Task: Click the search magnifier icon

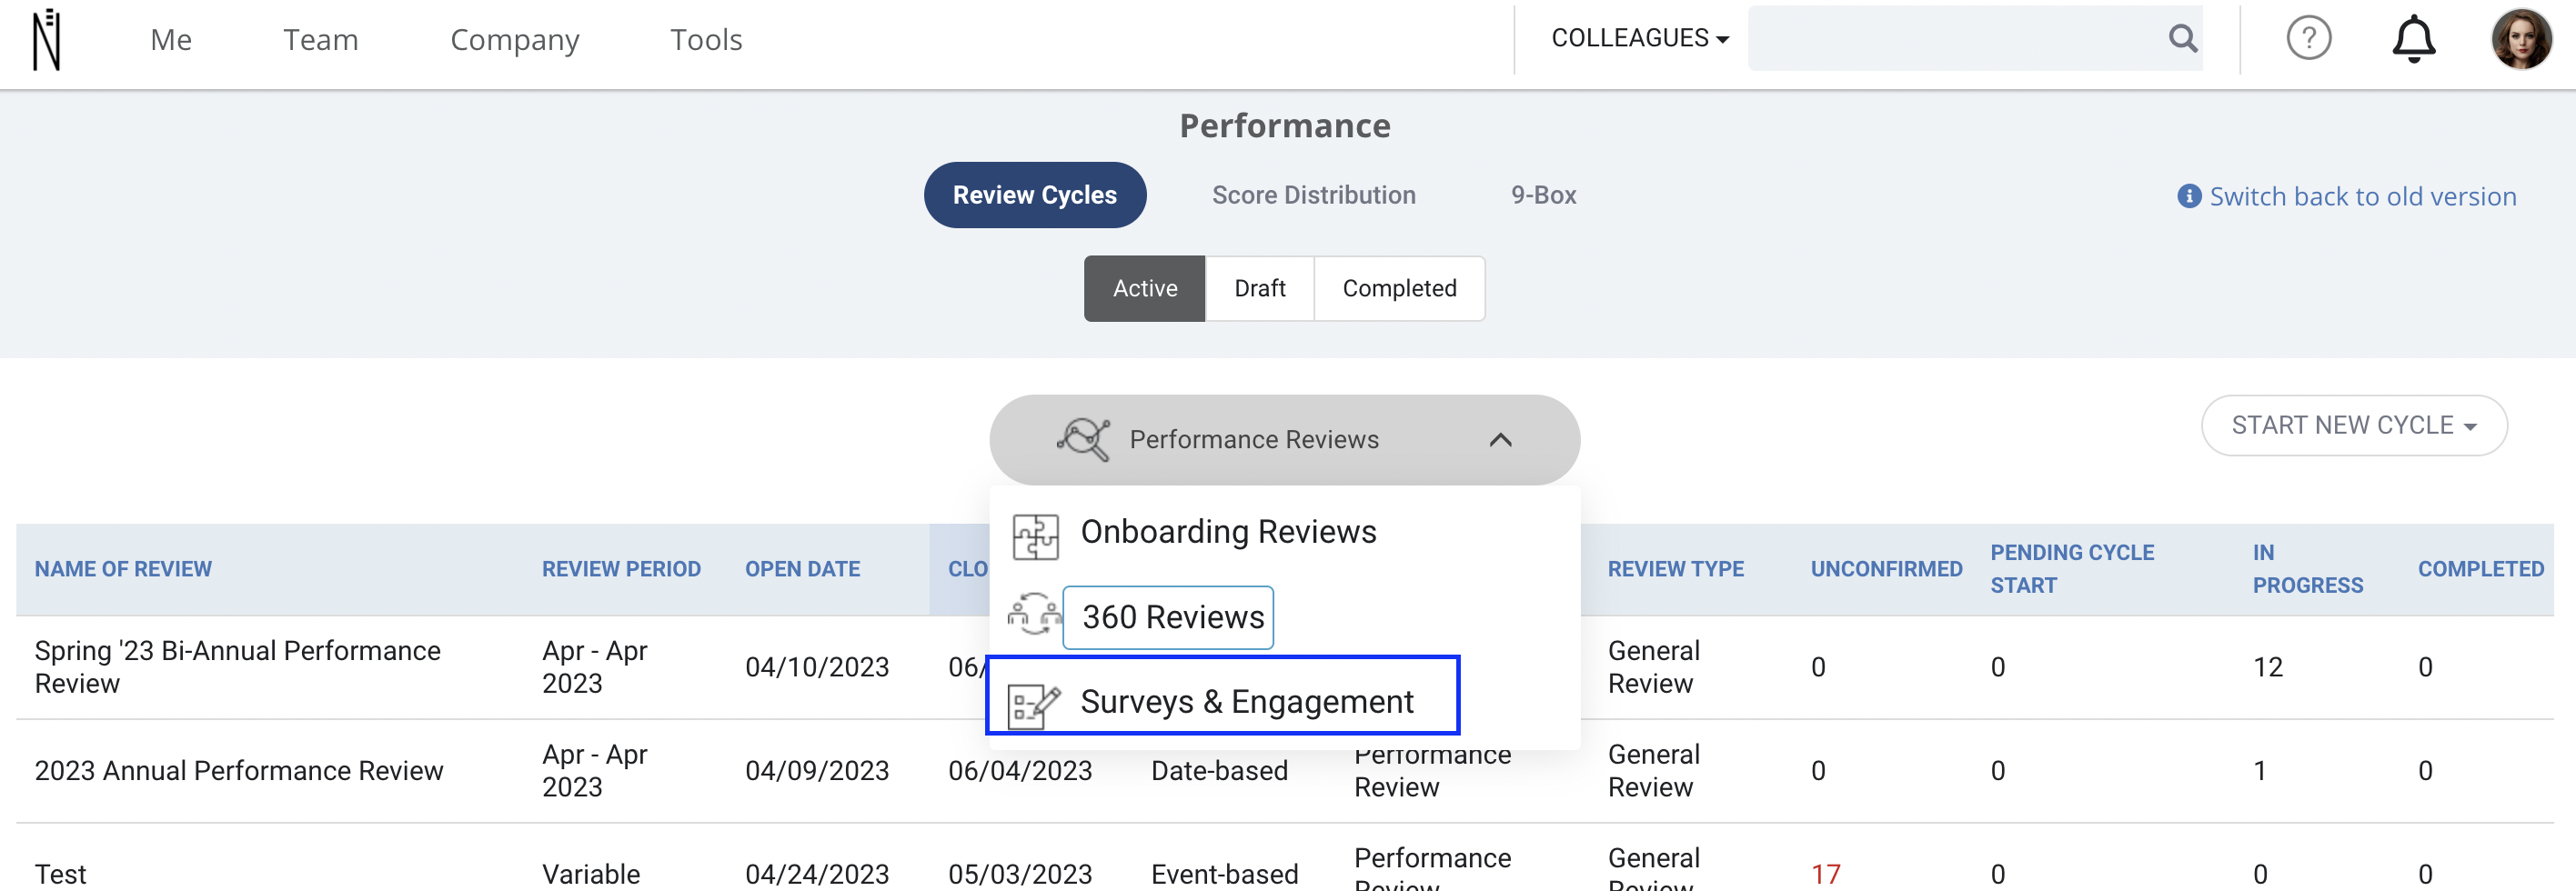Action: coord(2182,39)
